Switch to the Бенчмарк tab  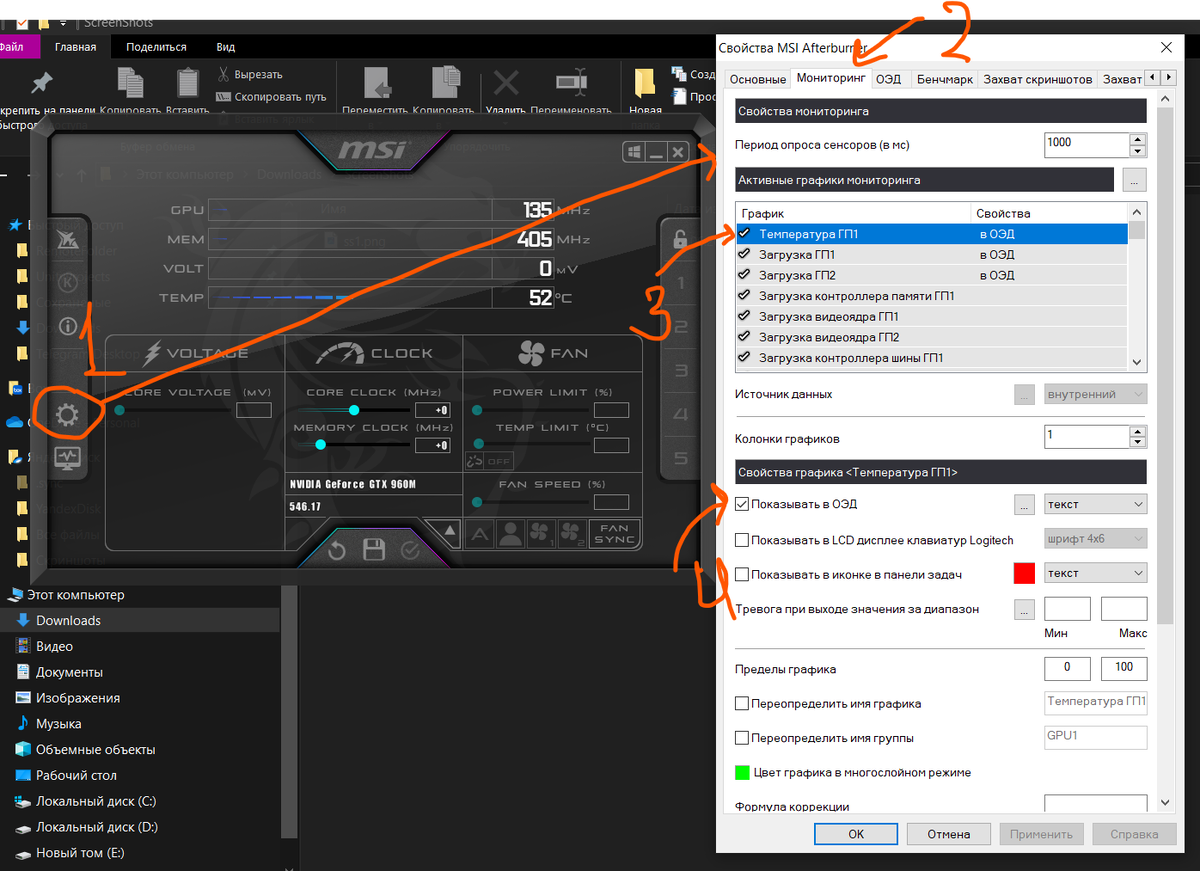(x=944, y=79)
